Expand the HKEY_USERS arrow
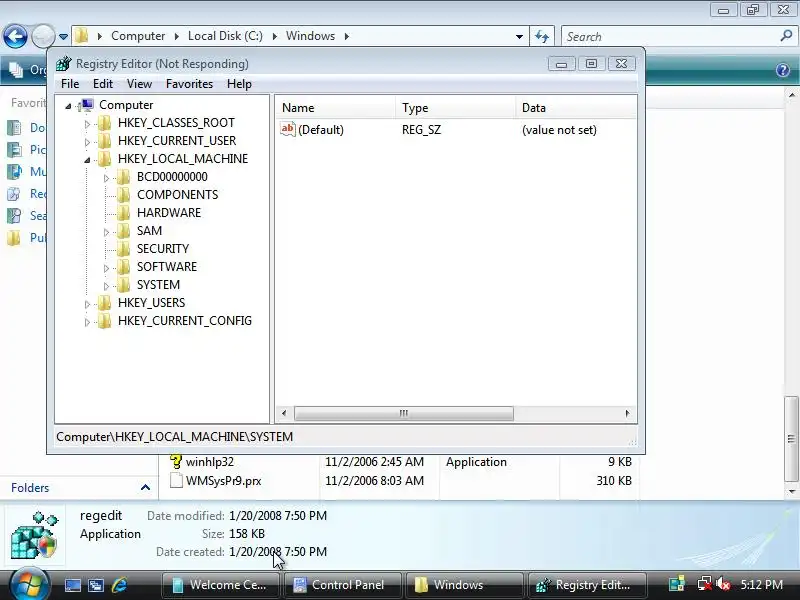This screenshot has width=800, height=600. (x=87, y=304)
